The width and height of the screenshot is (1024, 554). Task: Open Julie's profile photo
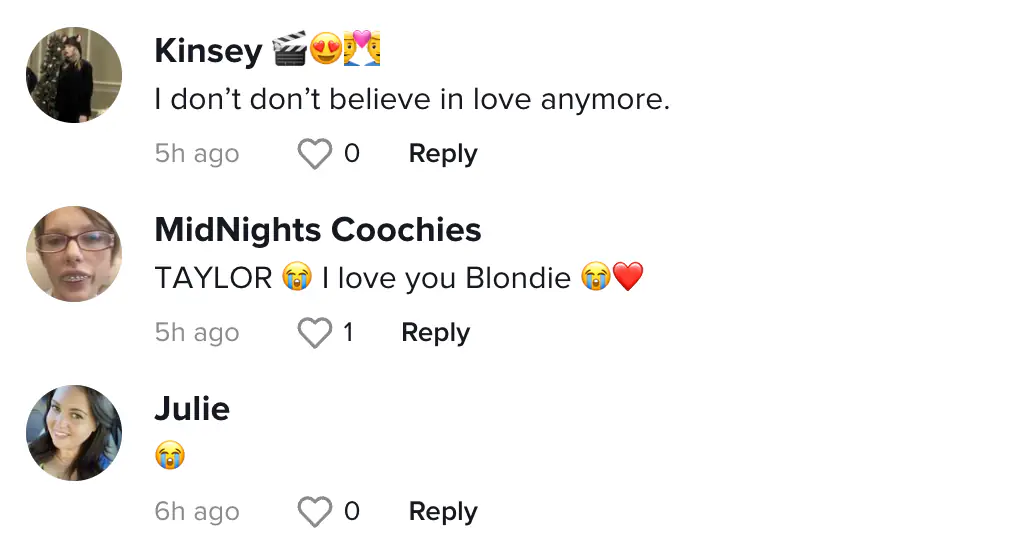(x=74, y=433)
